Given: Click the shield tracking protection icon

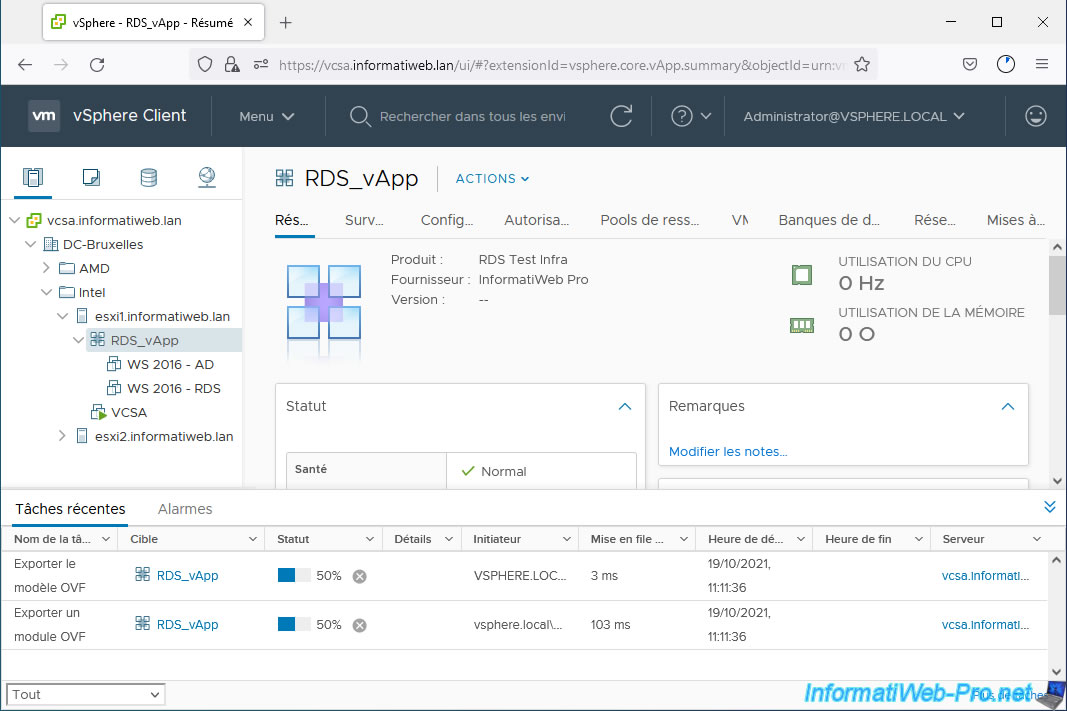Looking at the screenshot, I should [x=205, y=65].
